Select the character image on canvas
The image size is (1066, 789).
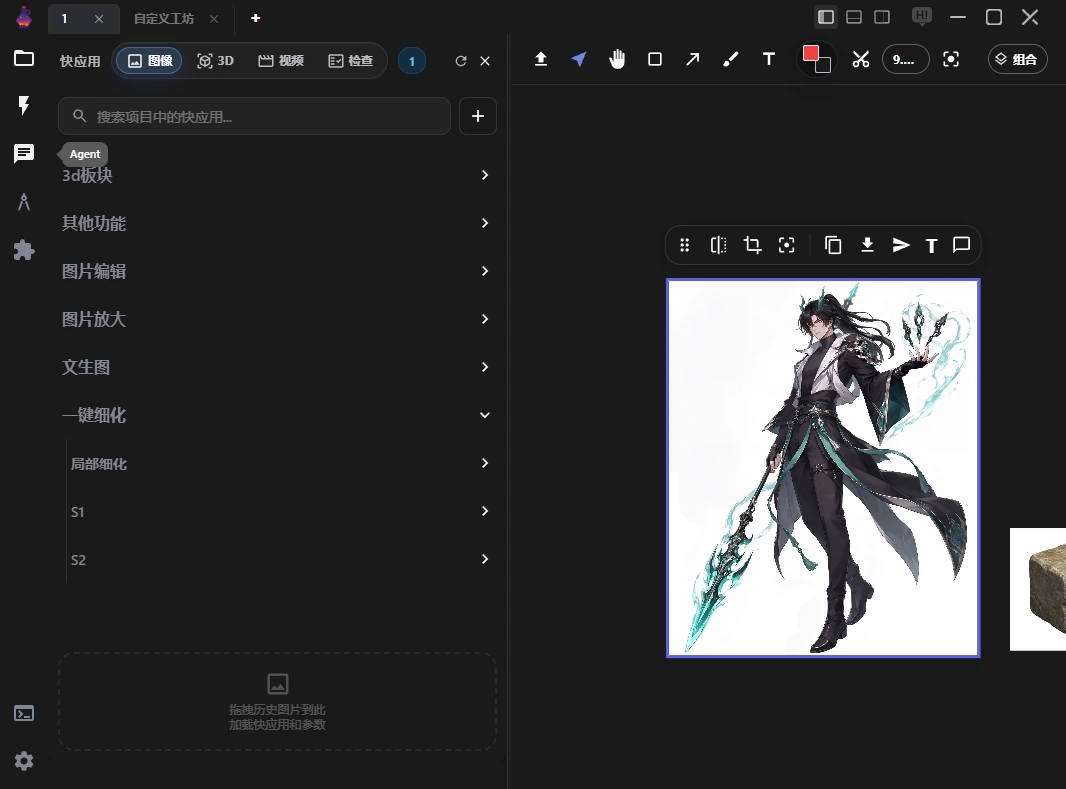pos(823,468)
